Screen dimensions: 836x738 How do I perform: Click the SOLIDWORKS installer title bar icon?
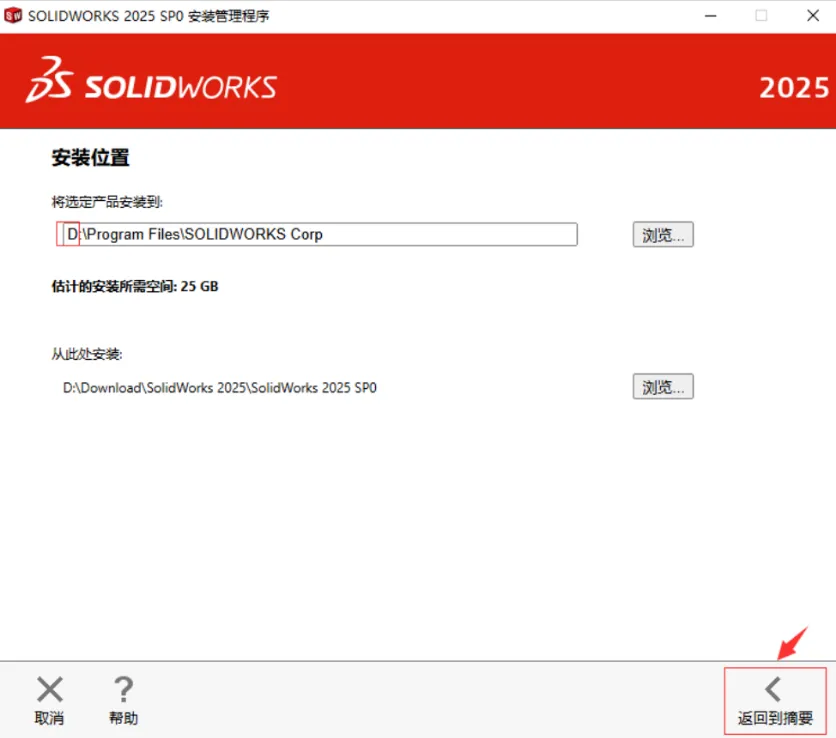[13, 15]
